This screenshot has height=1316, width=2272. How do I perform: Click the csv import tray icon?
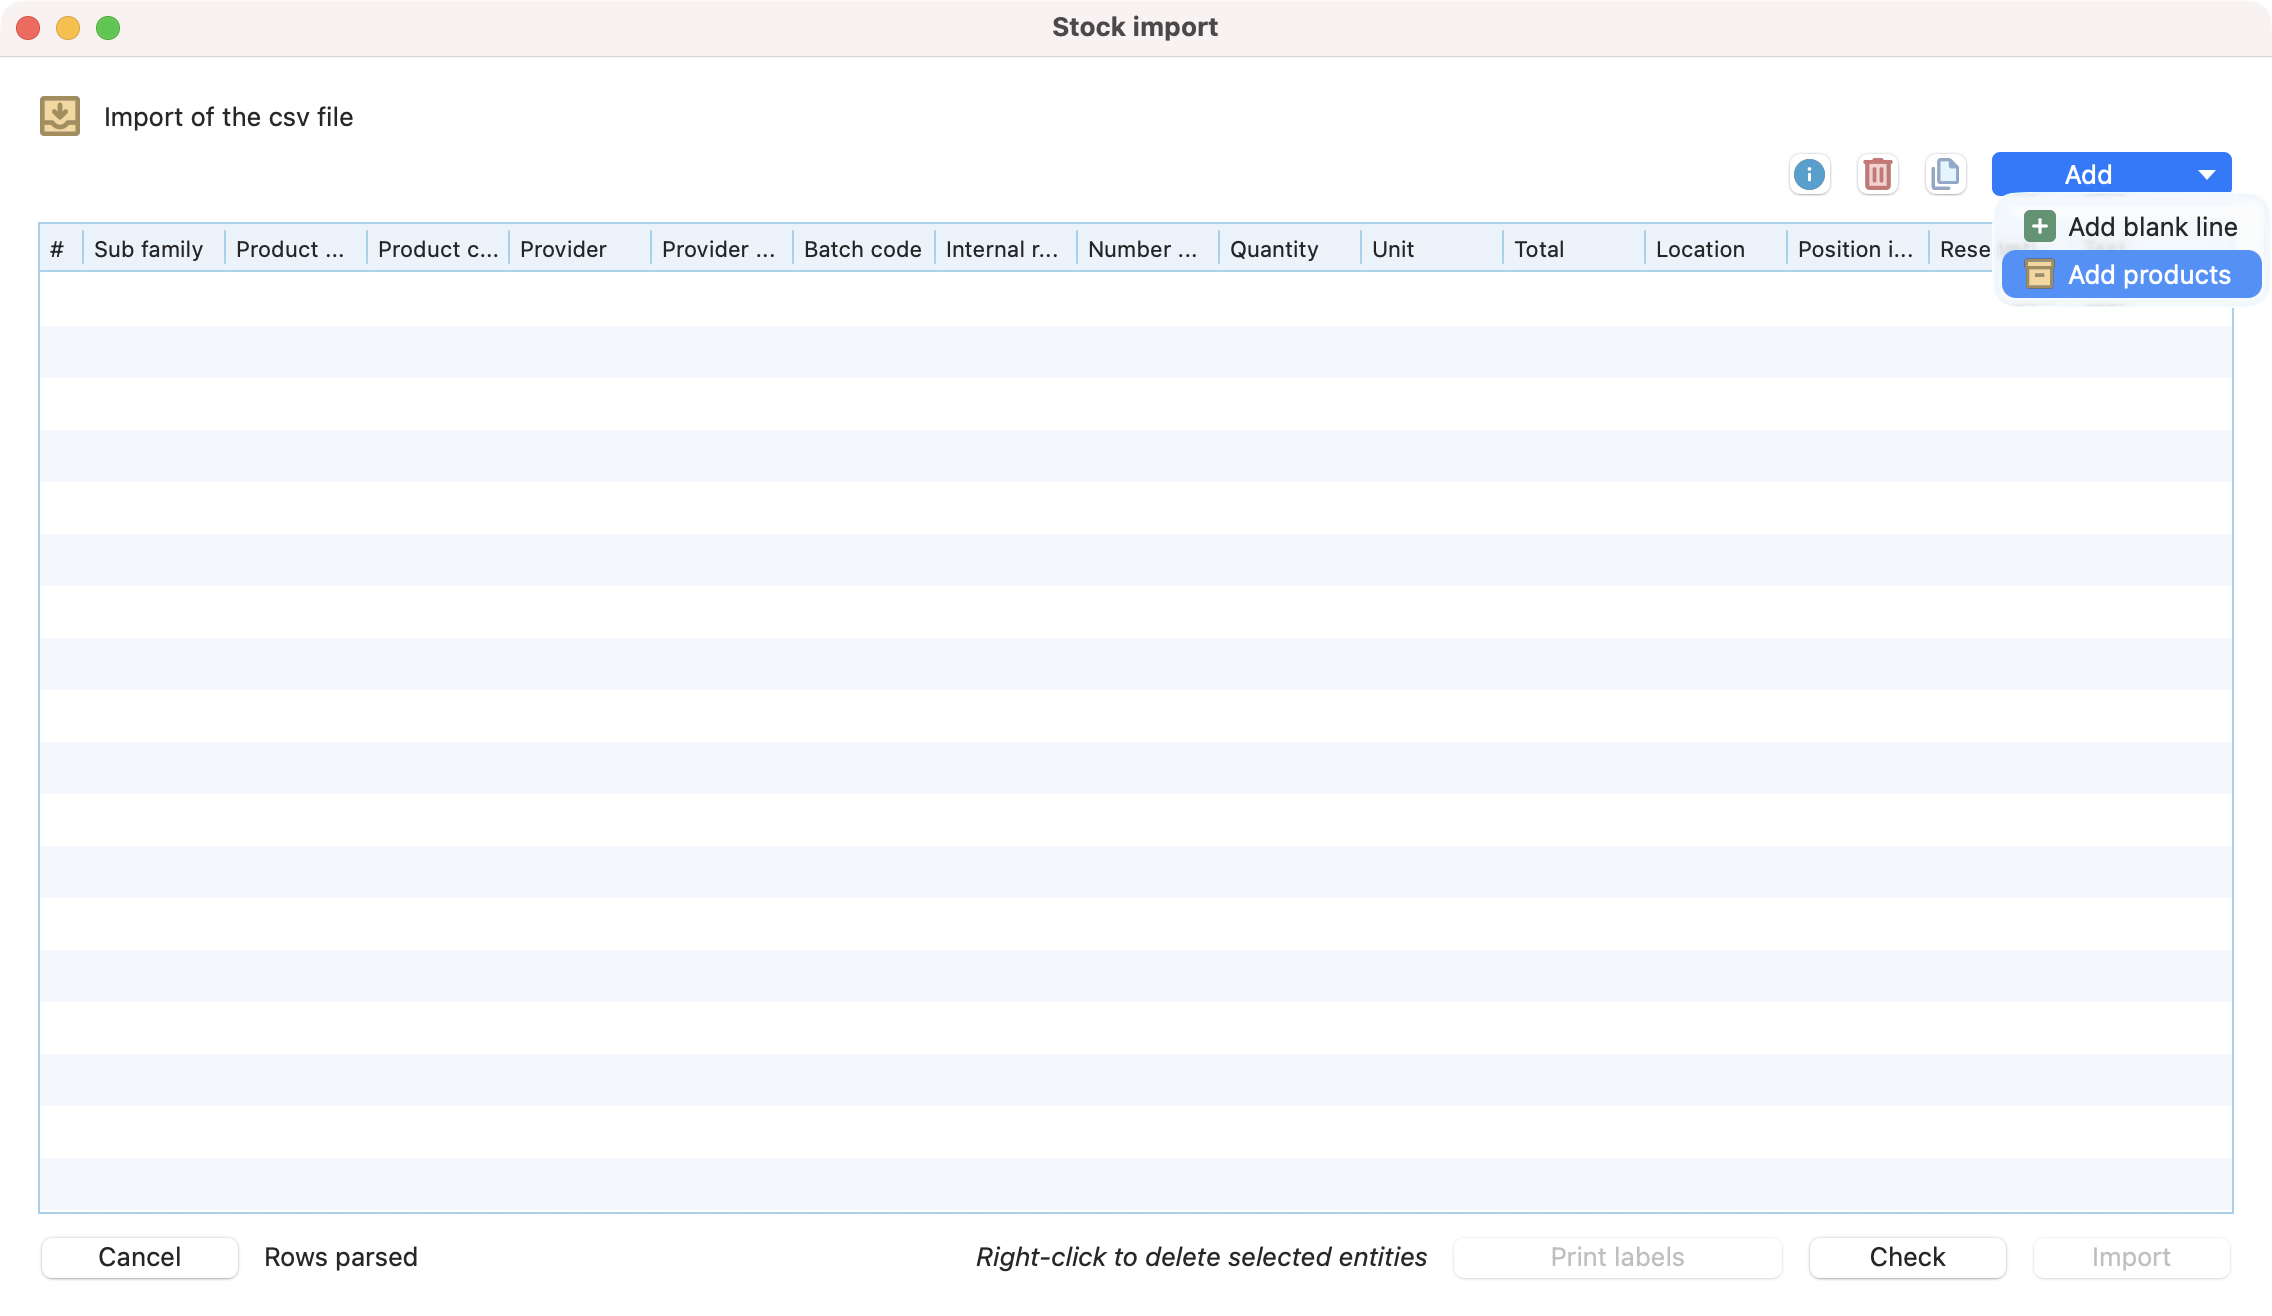point(60,116)
